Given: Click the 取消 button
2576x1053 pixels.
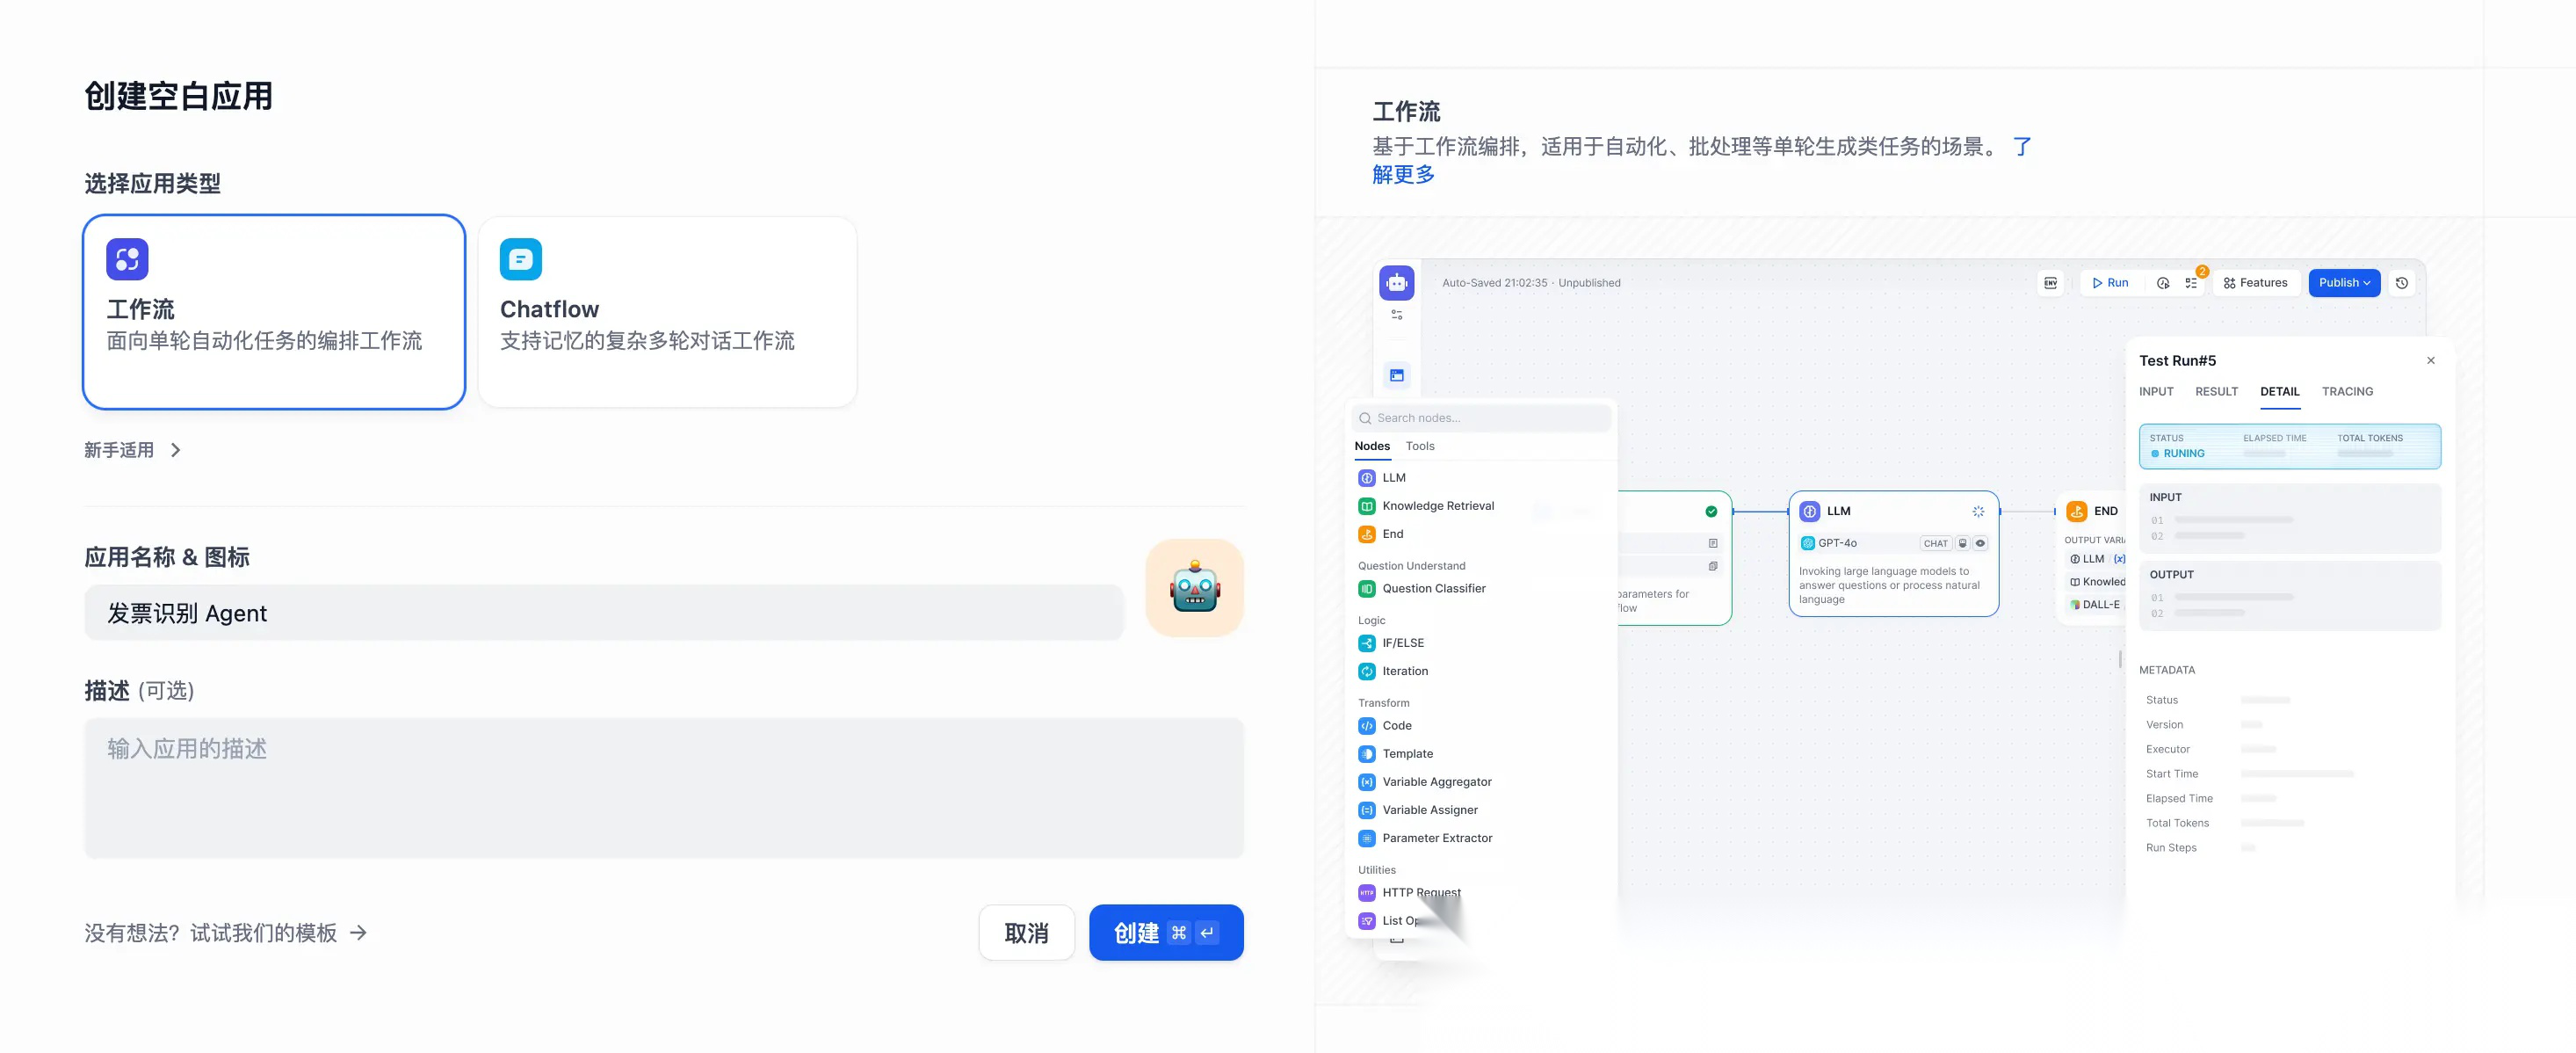Looking at the screenshot, I should [x=1026, y=933].
